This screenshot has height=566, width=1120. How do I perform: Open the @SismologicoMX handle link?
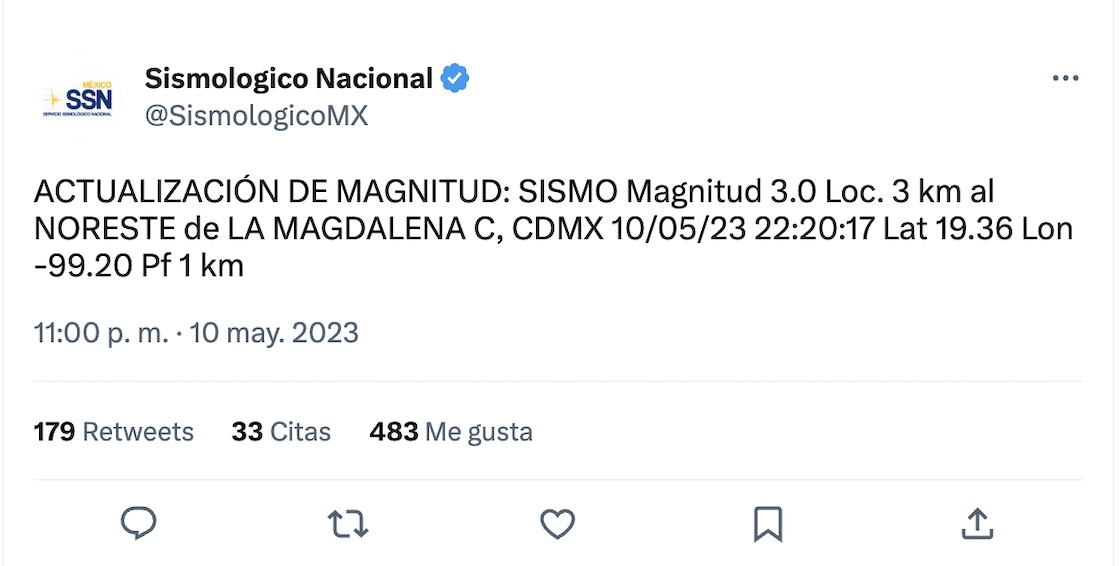coord(256,116)
